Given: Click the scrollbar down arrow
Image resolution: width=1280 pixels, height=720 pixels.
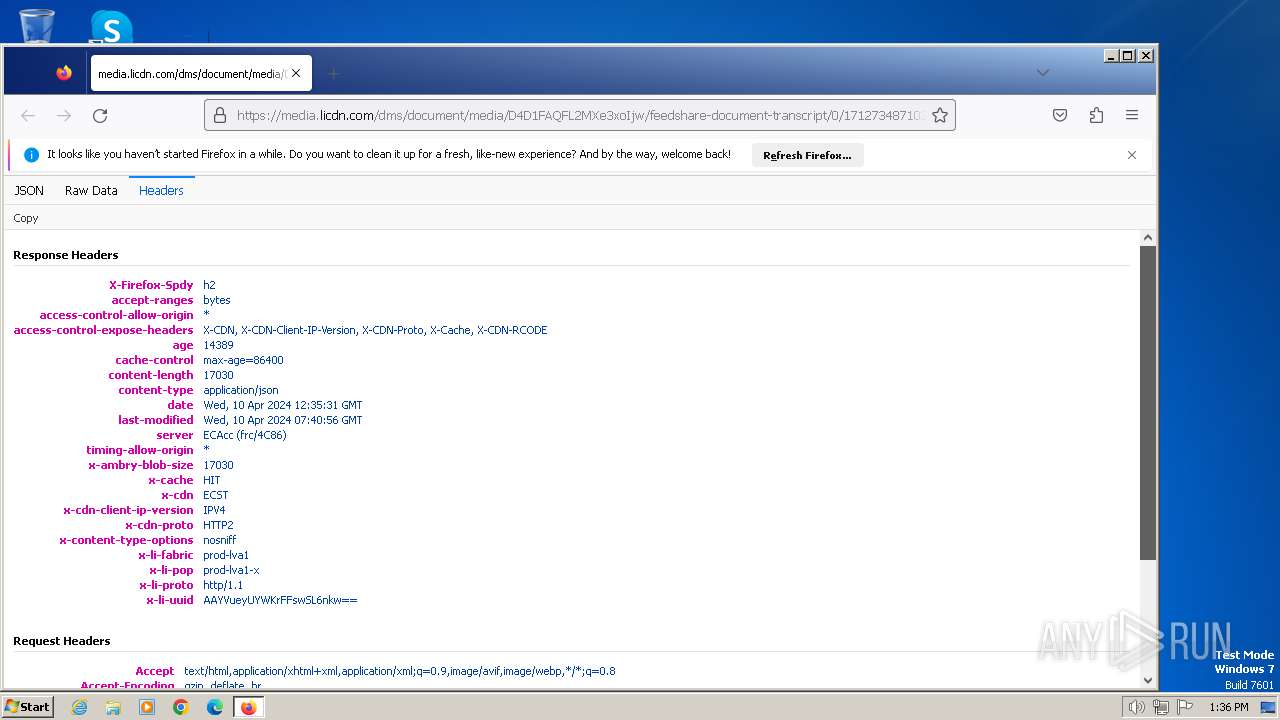Looking at the screenshot, I should (x=1147, y=680).
